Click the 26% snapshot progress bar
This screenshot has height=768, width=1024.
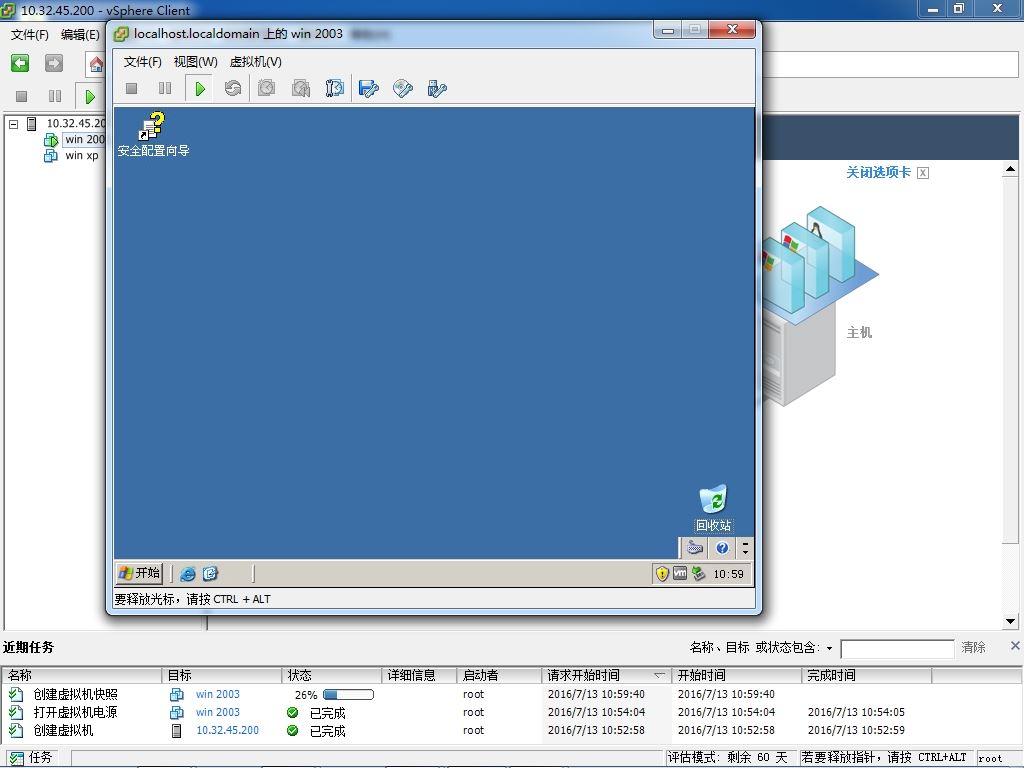[348, 694]
